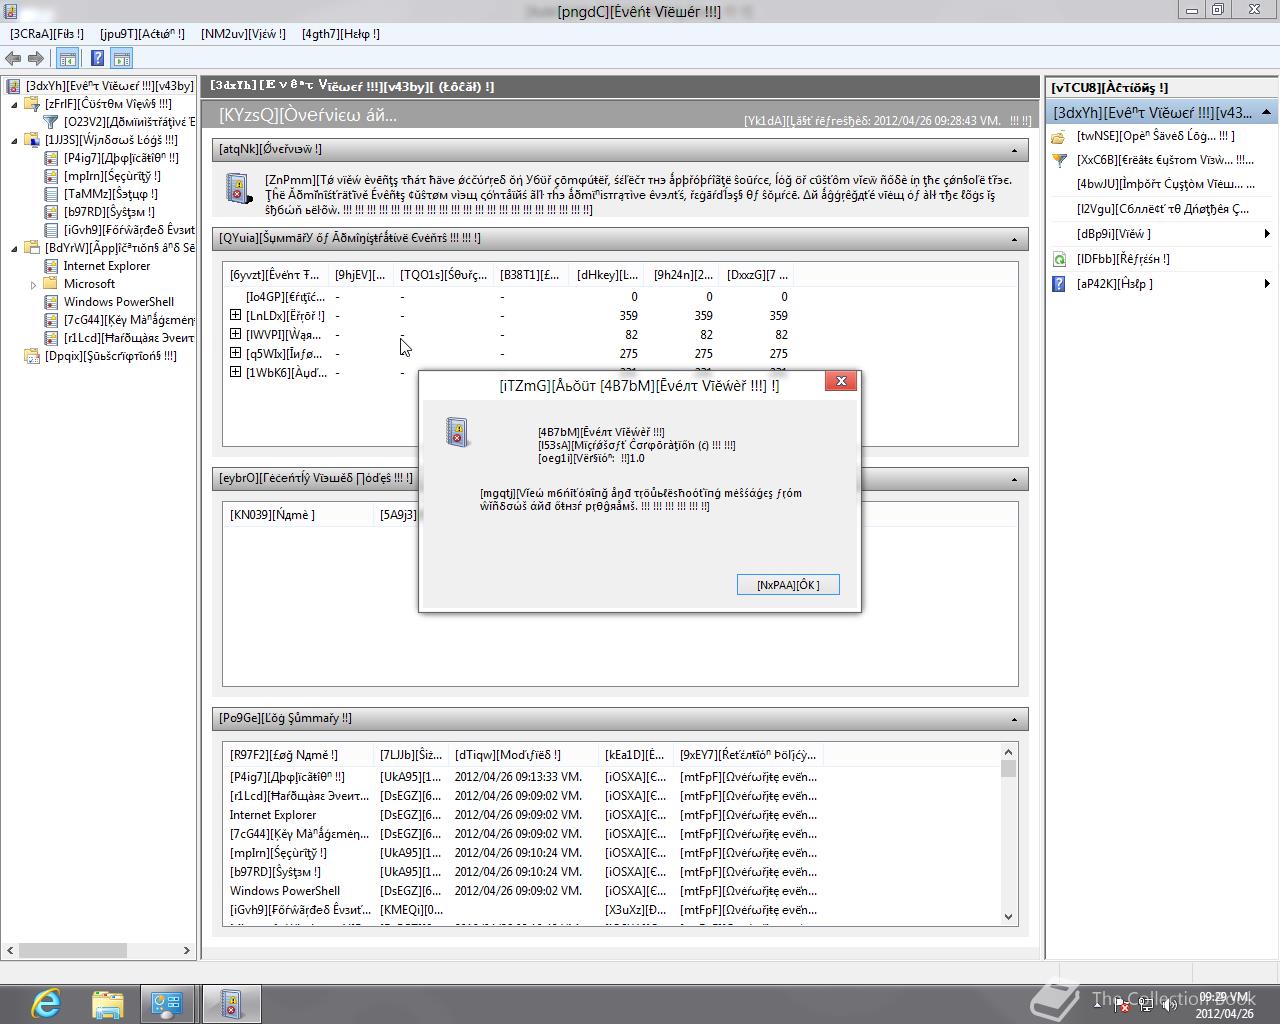The height and width of the screenshot is (1024, 1280).
Task: Open Internet Explorer from the taskbar
Action: tap(46, 1003)
